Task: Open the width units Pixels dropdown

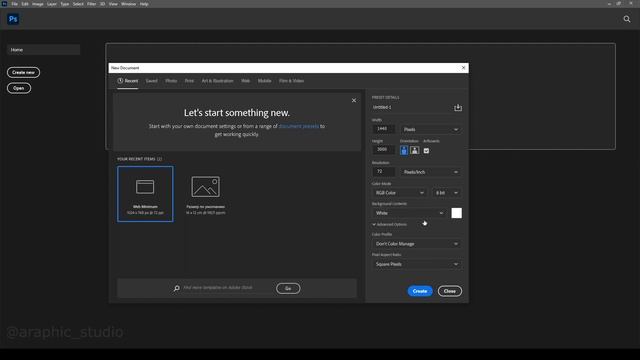Action: point(431,129)
